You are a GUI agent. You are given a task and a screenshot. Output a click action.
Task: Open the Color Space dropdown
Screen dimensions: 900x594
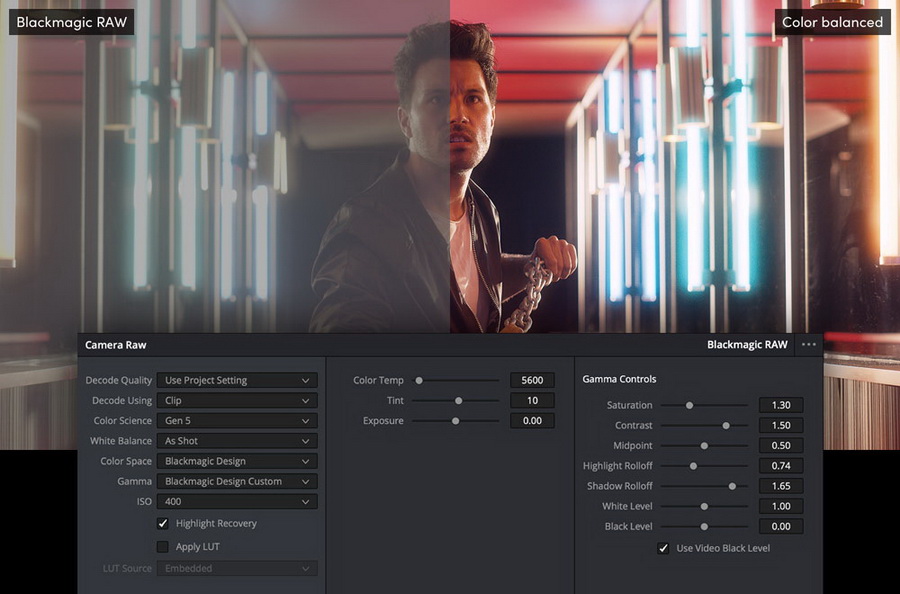coord(237,461)
